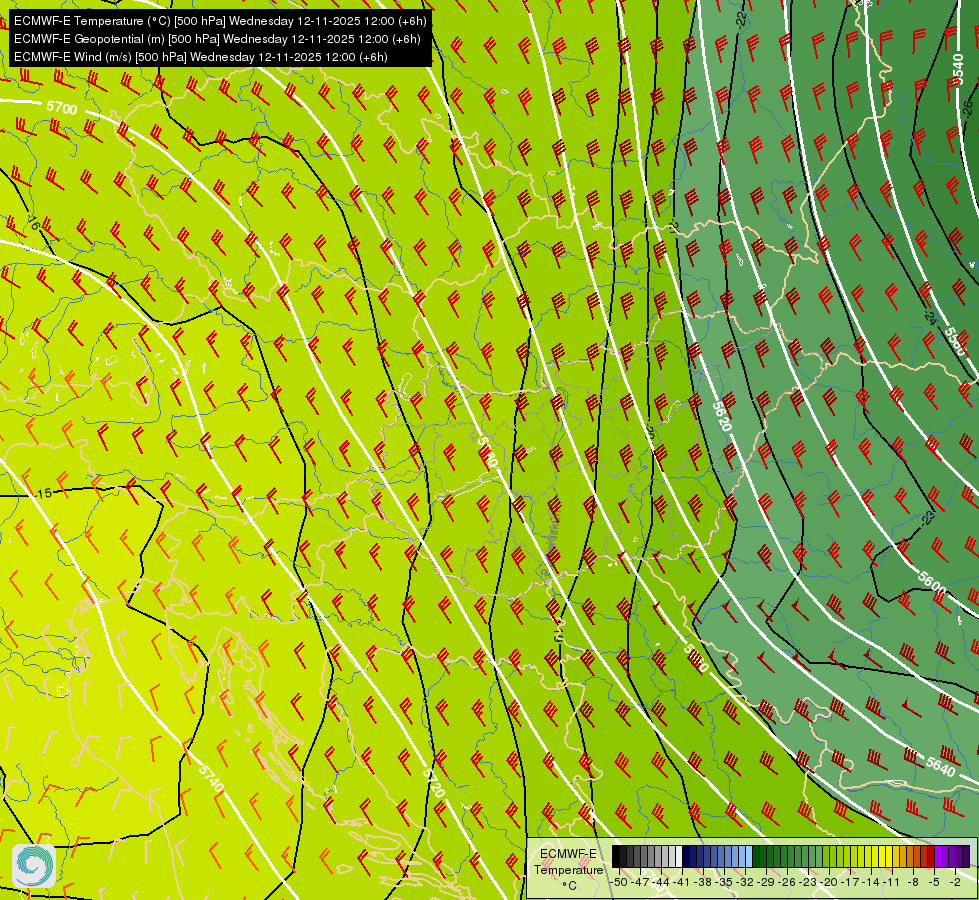Click the -20 legend scale value
The image size is (979, 900).
coord(829,883)
